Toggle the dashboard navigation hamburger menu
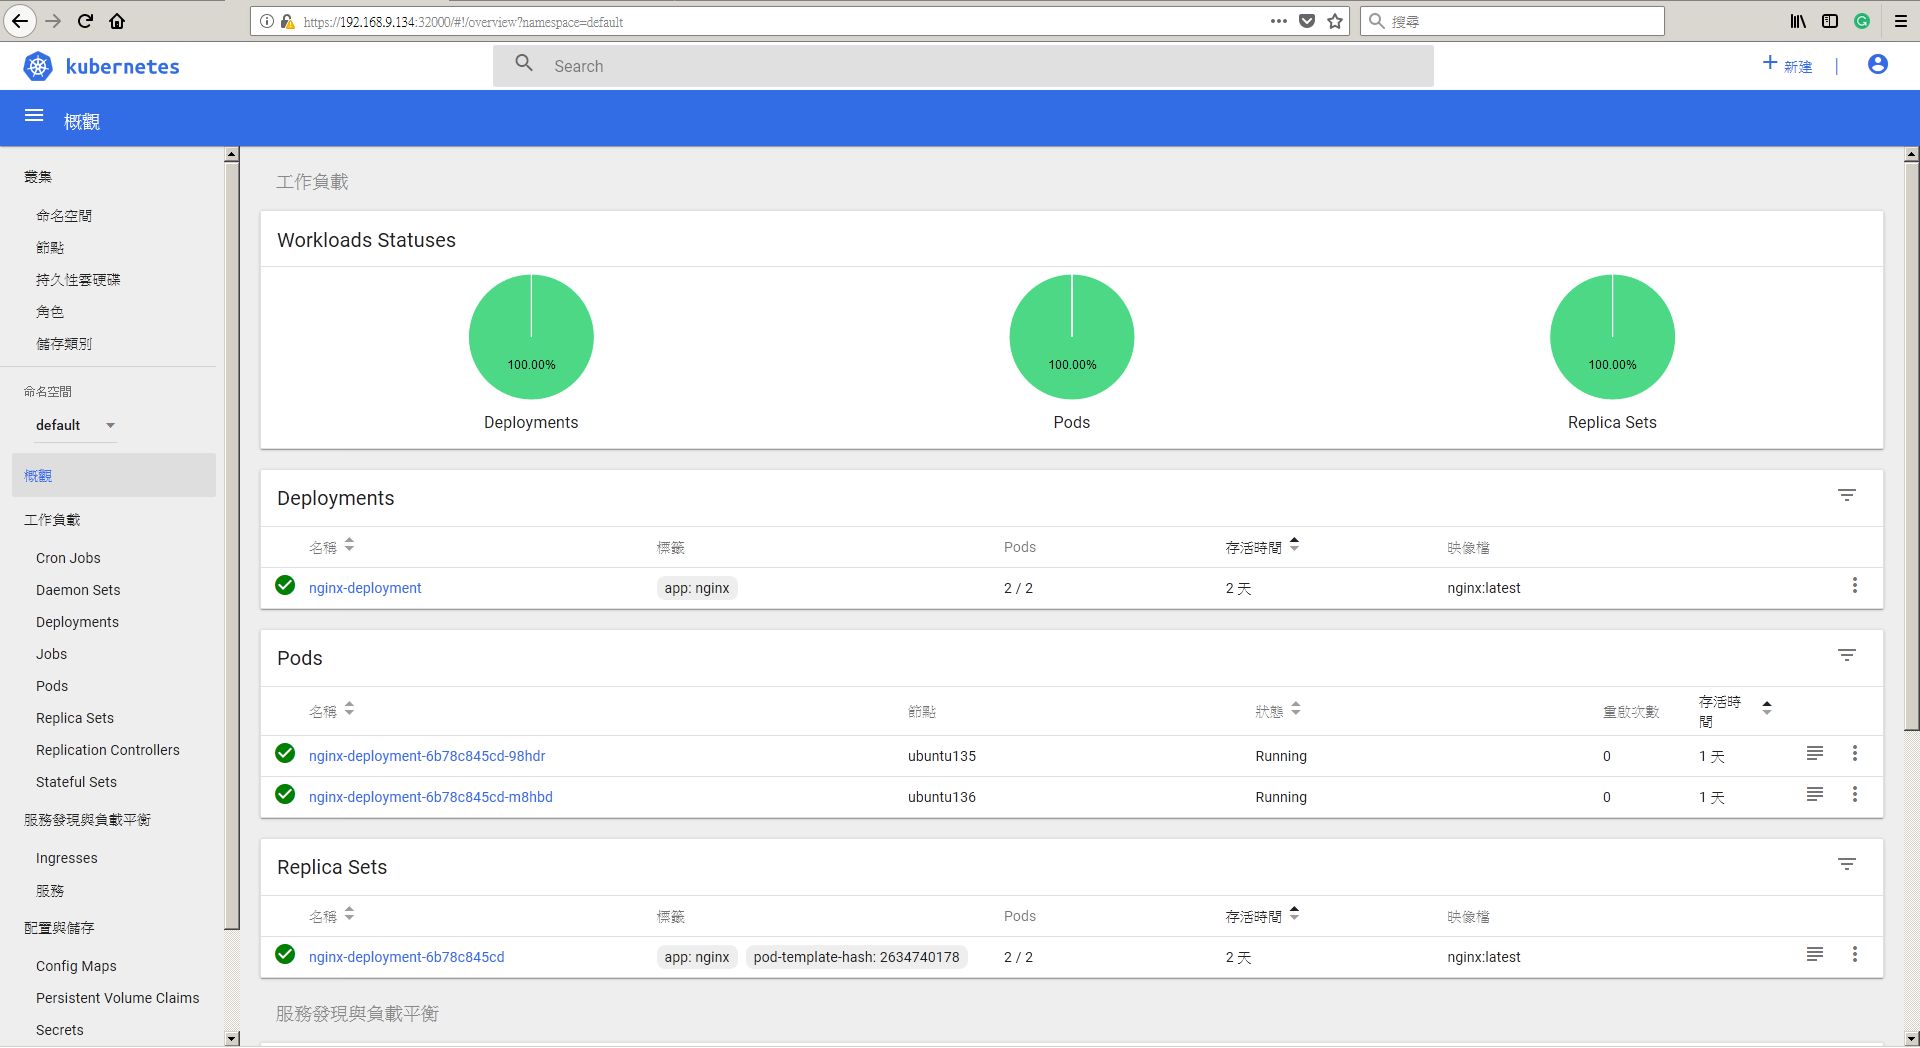1920x1048 pixels. [x=34, y=116]
